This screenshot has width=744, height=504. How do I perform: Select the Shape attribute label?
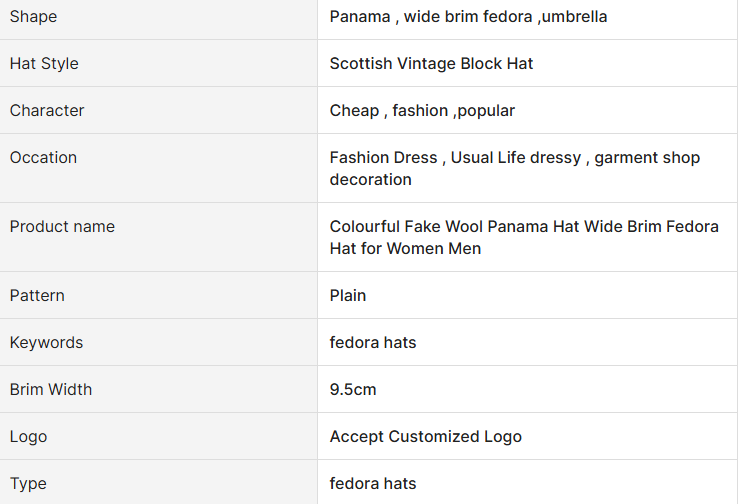[x=33, y=17]
